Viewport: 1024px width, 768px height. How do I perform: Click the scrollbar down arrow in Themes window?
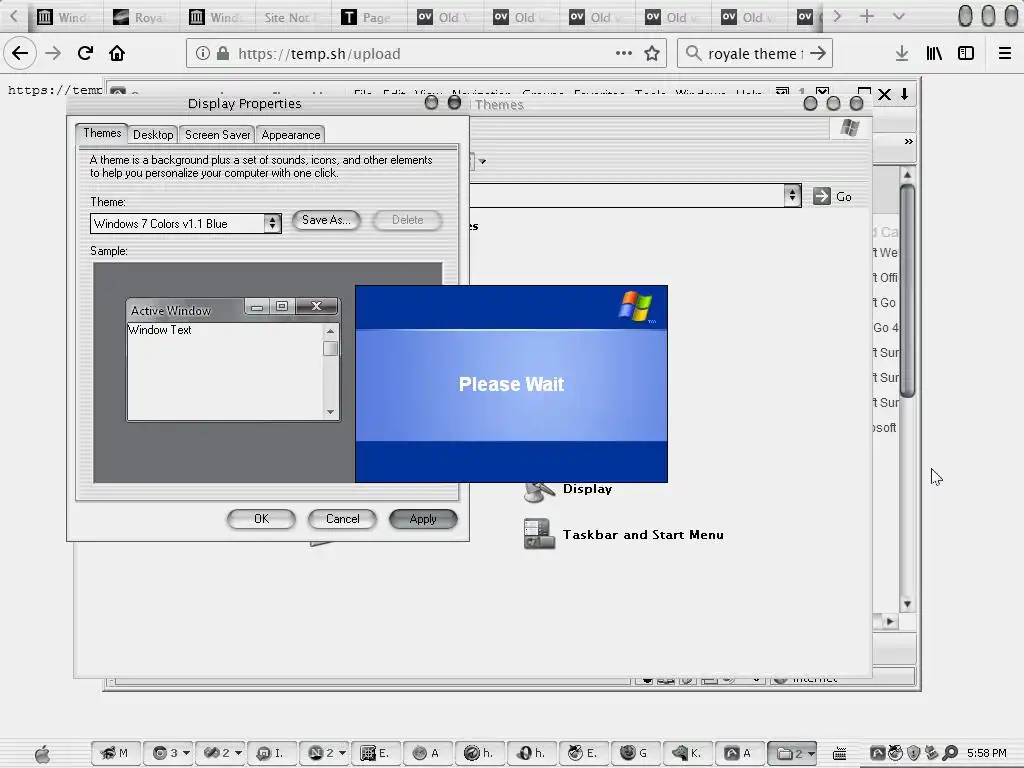[907, 604]
